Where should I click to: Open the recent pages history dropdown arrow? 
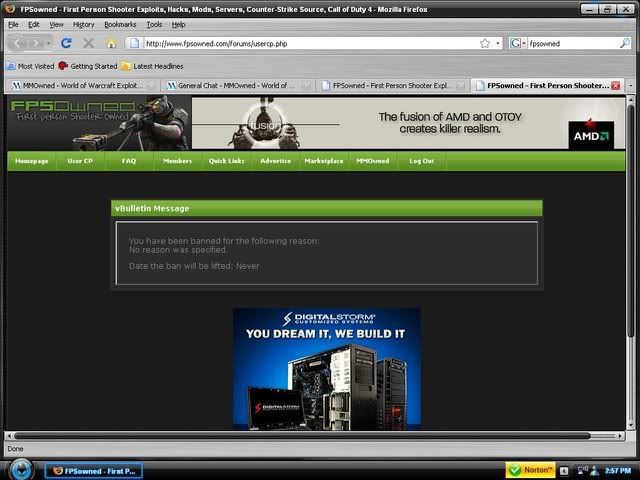click(49, 43)
